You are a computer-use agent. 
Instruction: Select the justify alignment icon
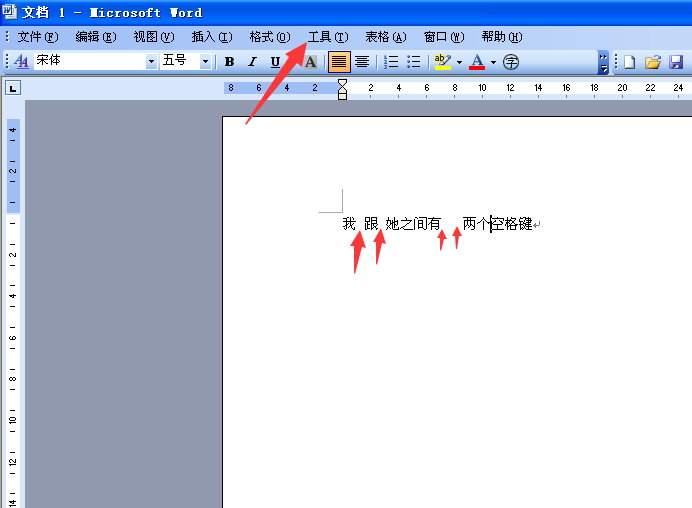339,62
